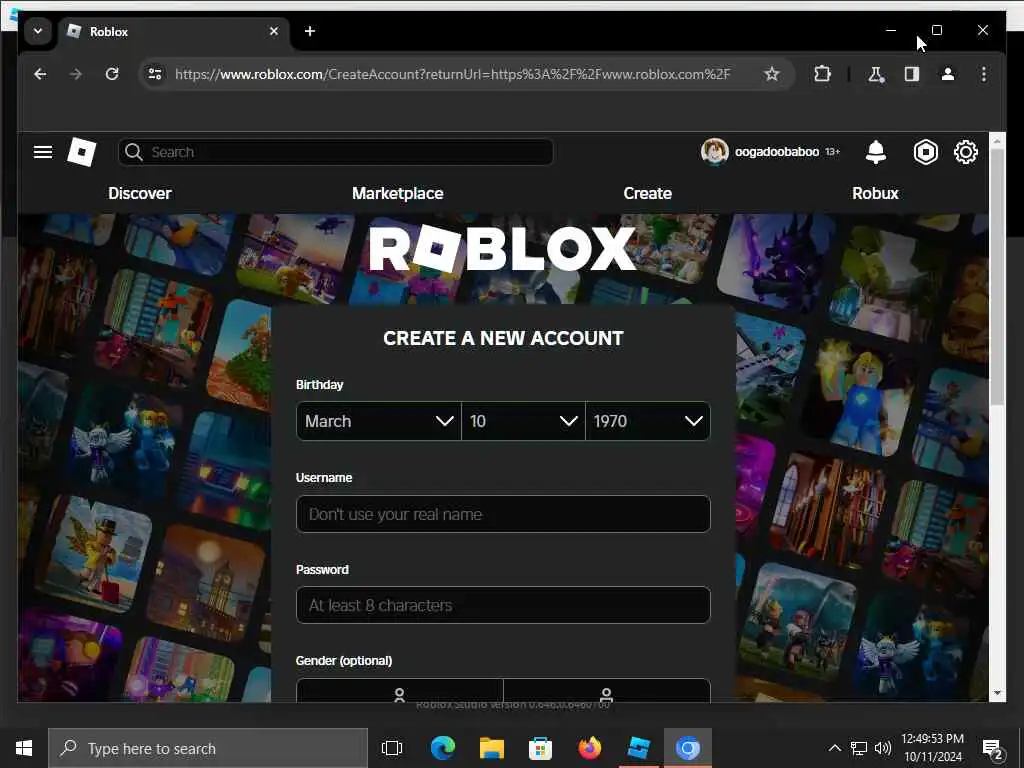Show hidden system tray icons
The image size is (1024, 768).
click(x=835, y=748)
